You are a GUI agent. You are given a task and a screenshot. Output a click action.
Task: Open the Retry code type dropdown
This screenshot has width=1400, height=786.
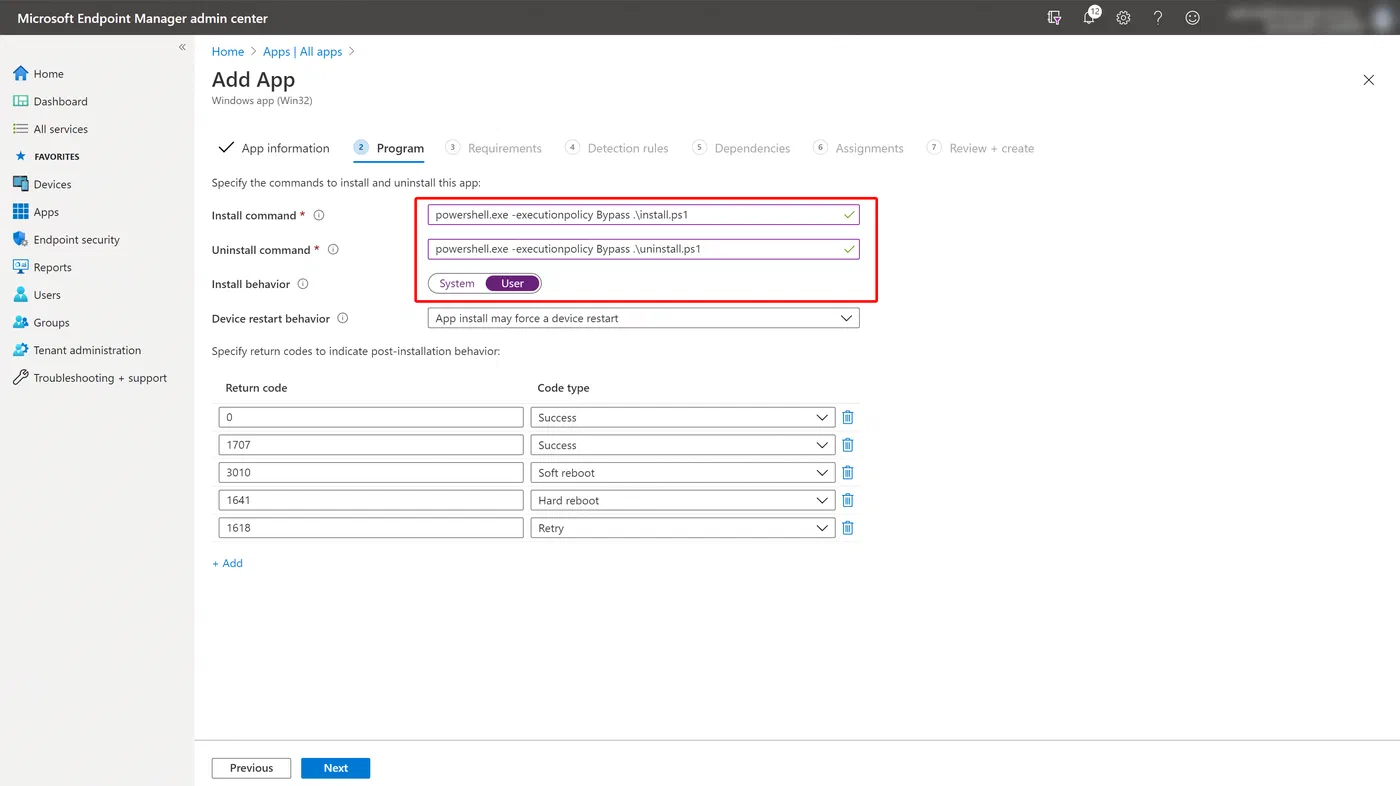point(682,528)
